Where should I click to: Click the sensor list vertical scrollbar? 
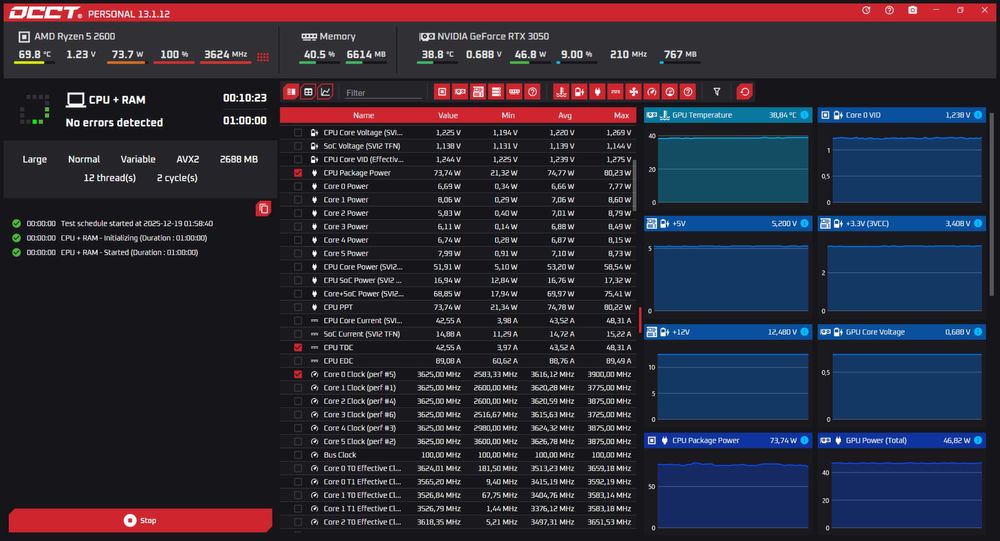634,185
